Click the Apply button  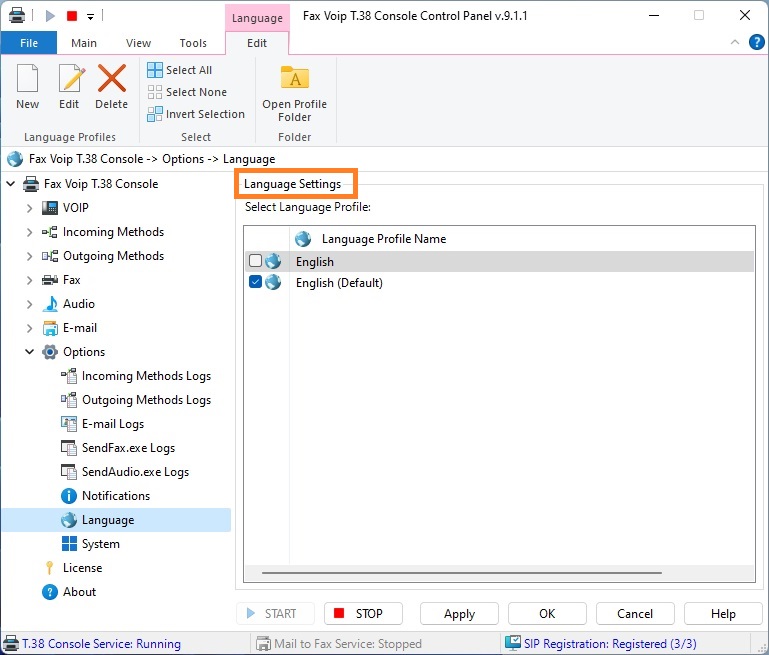tap(459, 613)
